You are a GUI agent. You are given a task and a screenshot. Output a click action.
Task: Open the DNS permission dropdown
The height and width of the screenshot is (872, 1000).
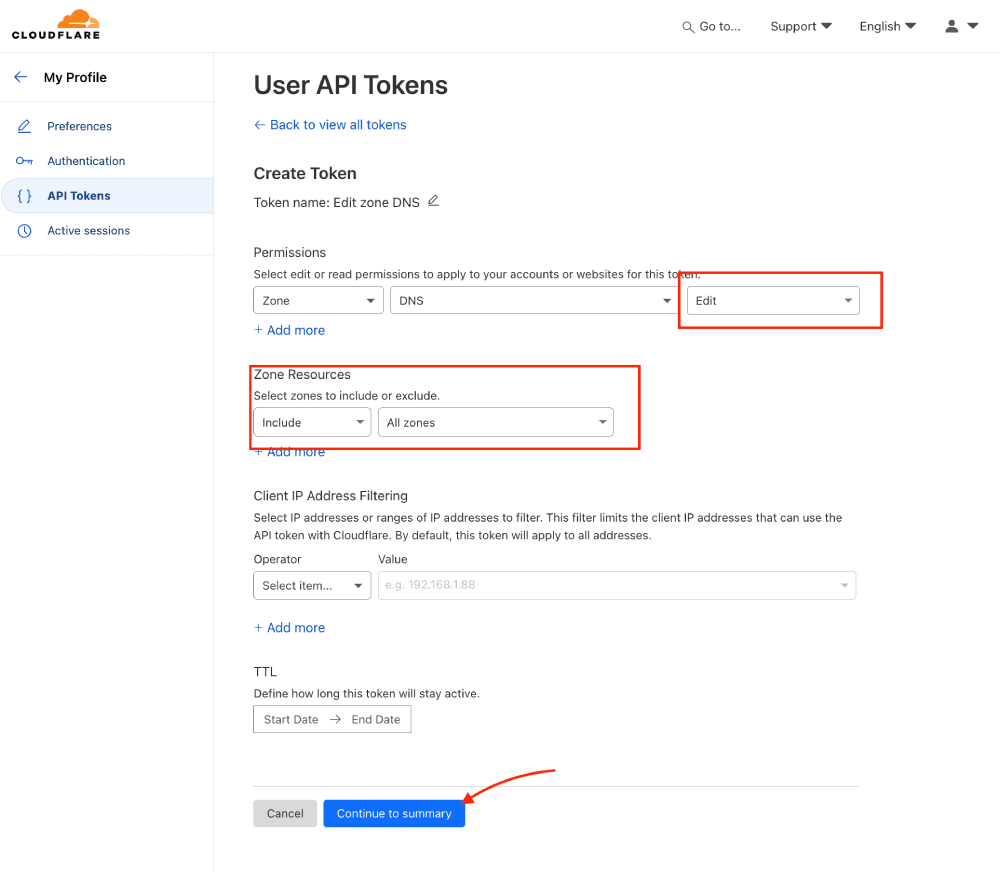[x=534, y=300]
